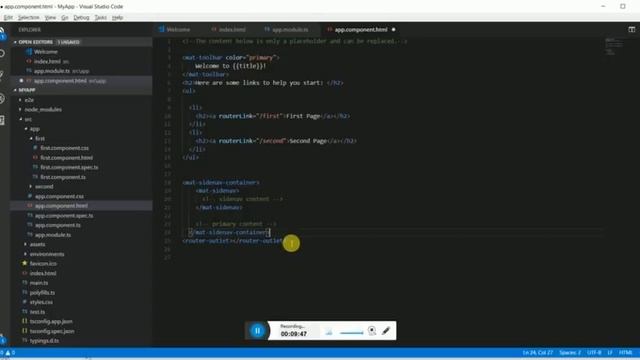640x360 pixels.
Task: Open the Selection menu
Action: (x=29, y=18)
